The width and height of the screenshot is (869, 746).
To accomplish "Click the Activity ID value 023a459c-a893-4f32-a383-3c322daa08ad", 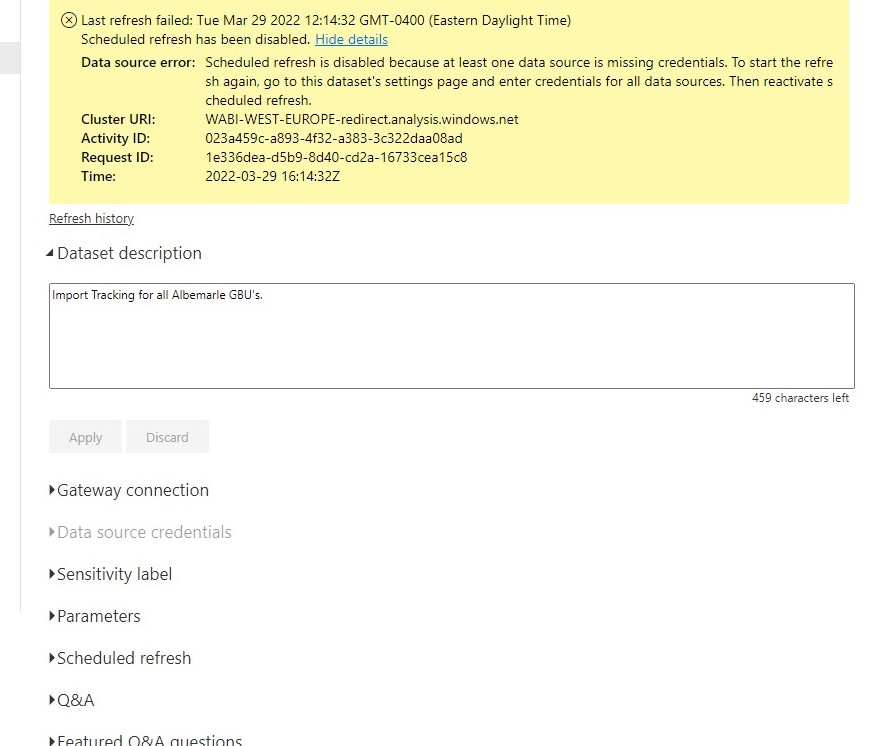I will 334,138.
